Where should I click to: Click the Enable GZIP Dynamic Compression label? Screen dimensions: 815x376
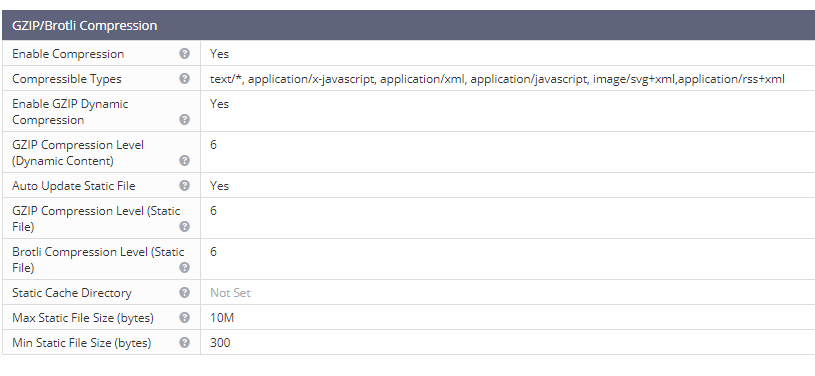point(70,112)
